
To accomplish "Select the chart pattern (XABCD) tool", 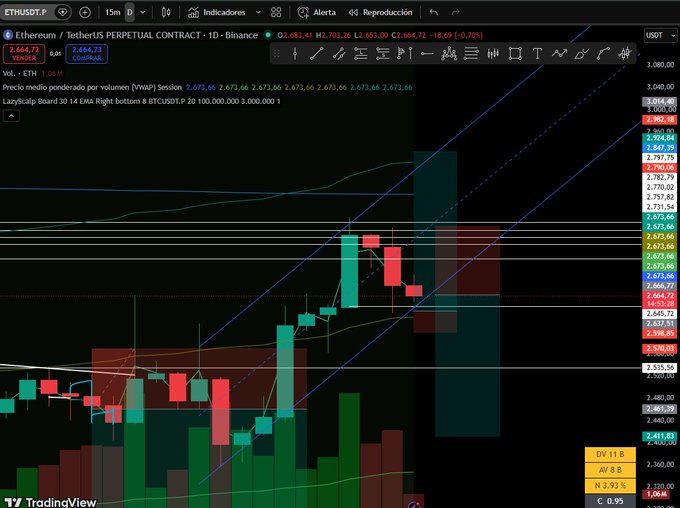I will tap(449, 54).
